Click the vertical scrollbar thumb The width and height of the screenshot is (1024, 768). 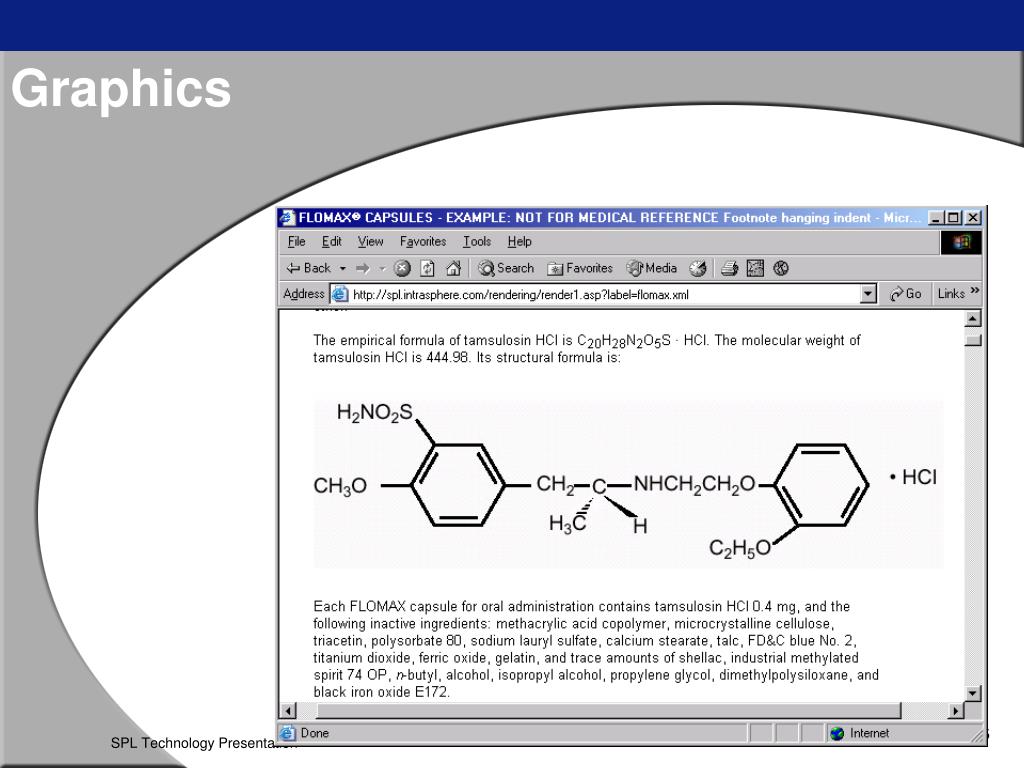[x=973, y=341]
